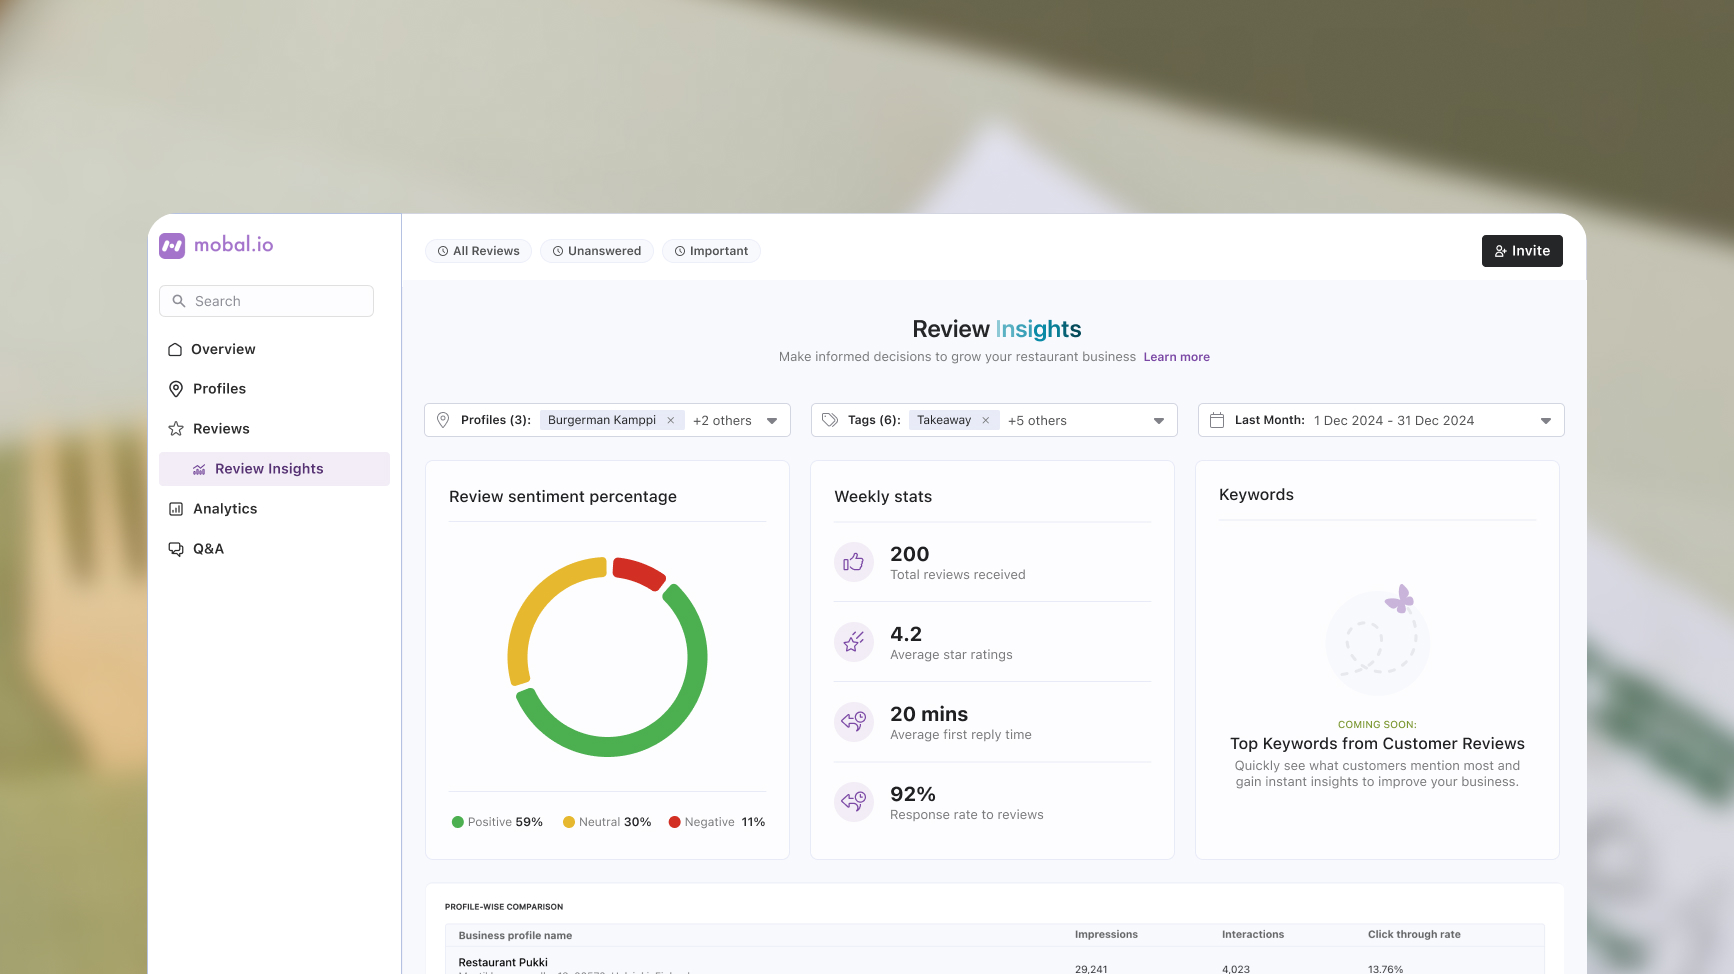1734x974 pixels.
Task: Click the search magnifier icon in sidebar
Action: point(179,301)
